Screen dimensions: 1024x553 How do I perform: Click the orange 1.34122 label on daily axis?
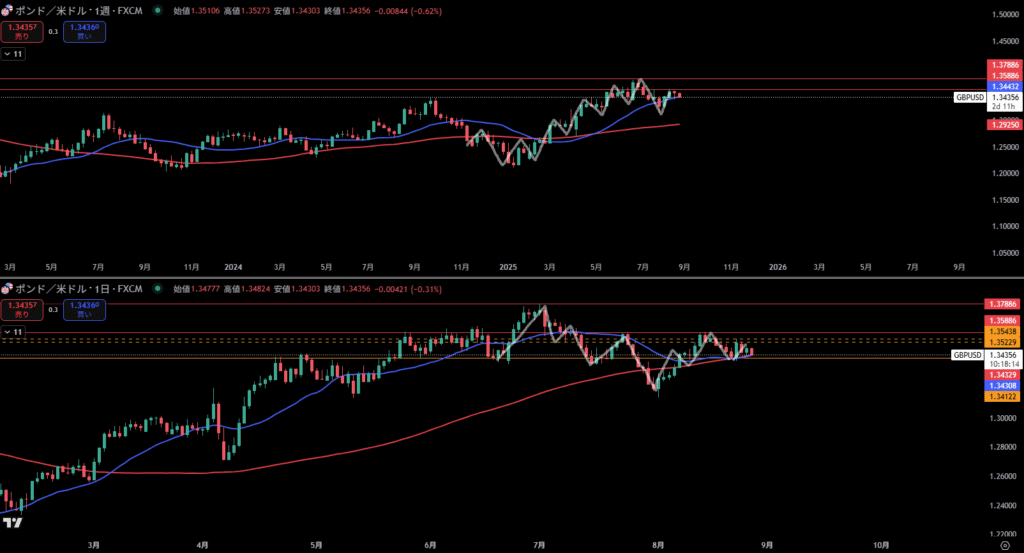1002,396
